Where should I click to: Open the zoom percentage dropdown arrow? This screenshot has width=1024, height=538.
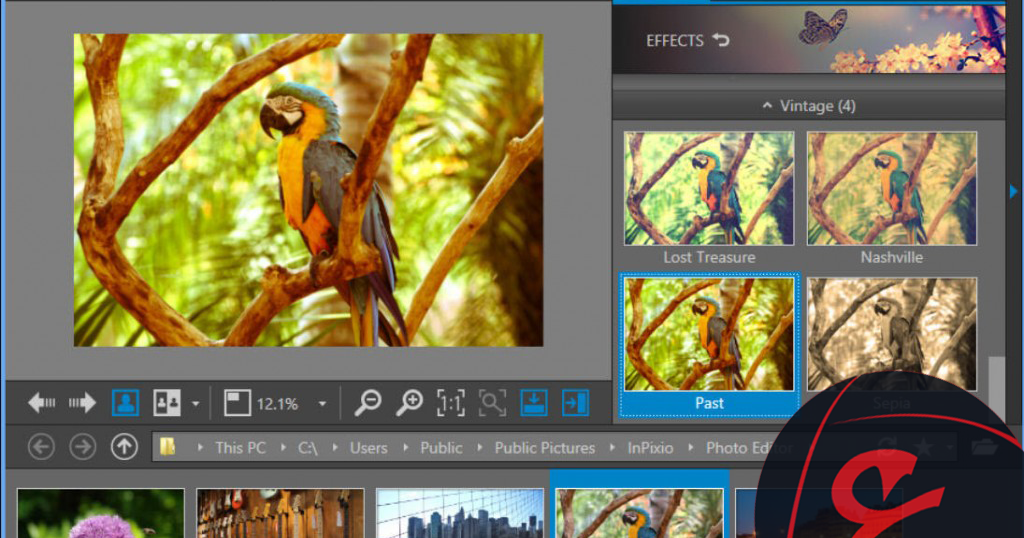click(x=322, y=404)
